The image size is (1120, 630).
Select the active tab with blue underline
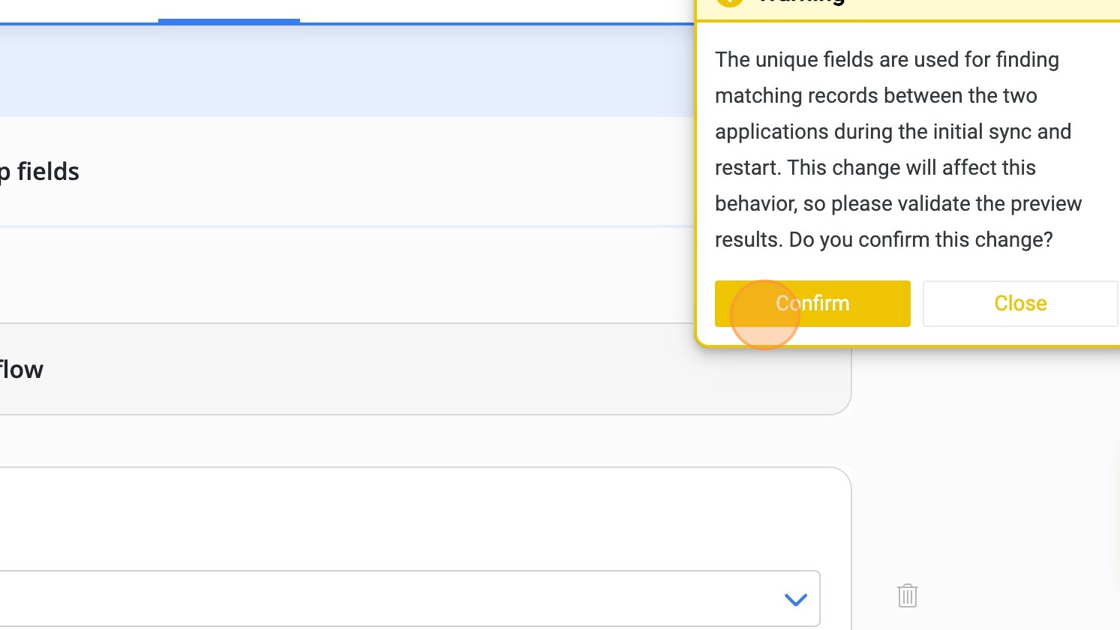(229, 10)
